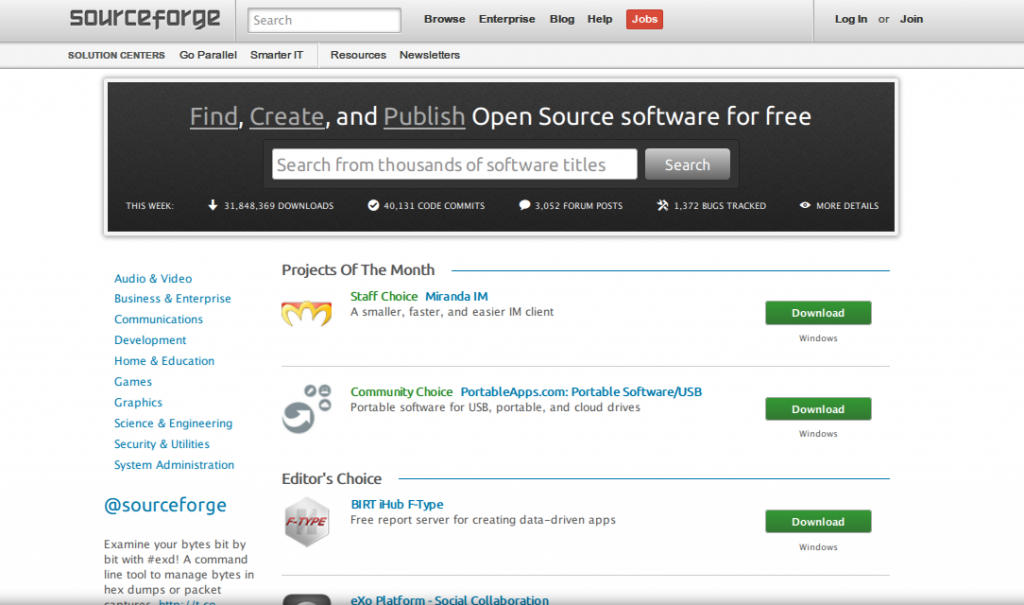
Task: Download Miranda IM for Windows
Action: coord(817,312)
